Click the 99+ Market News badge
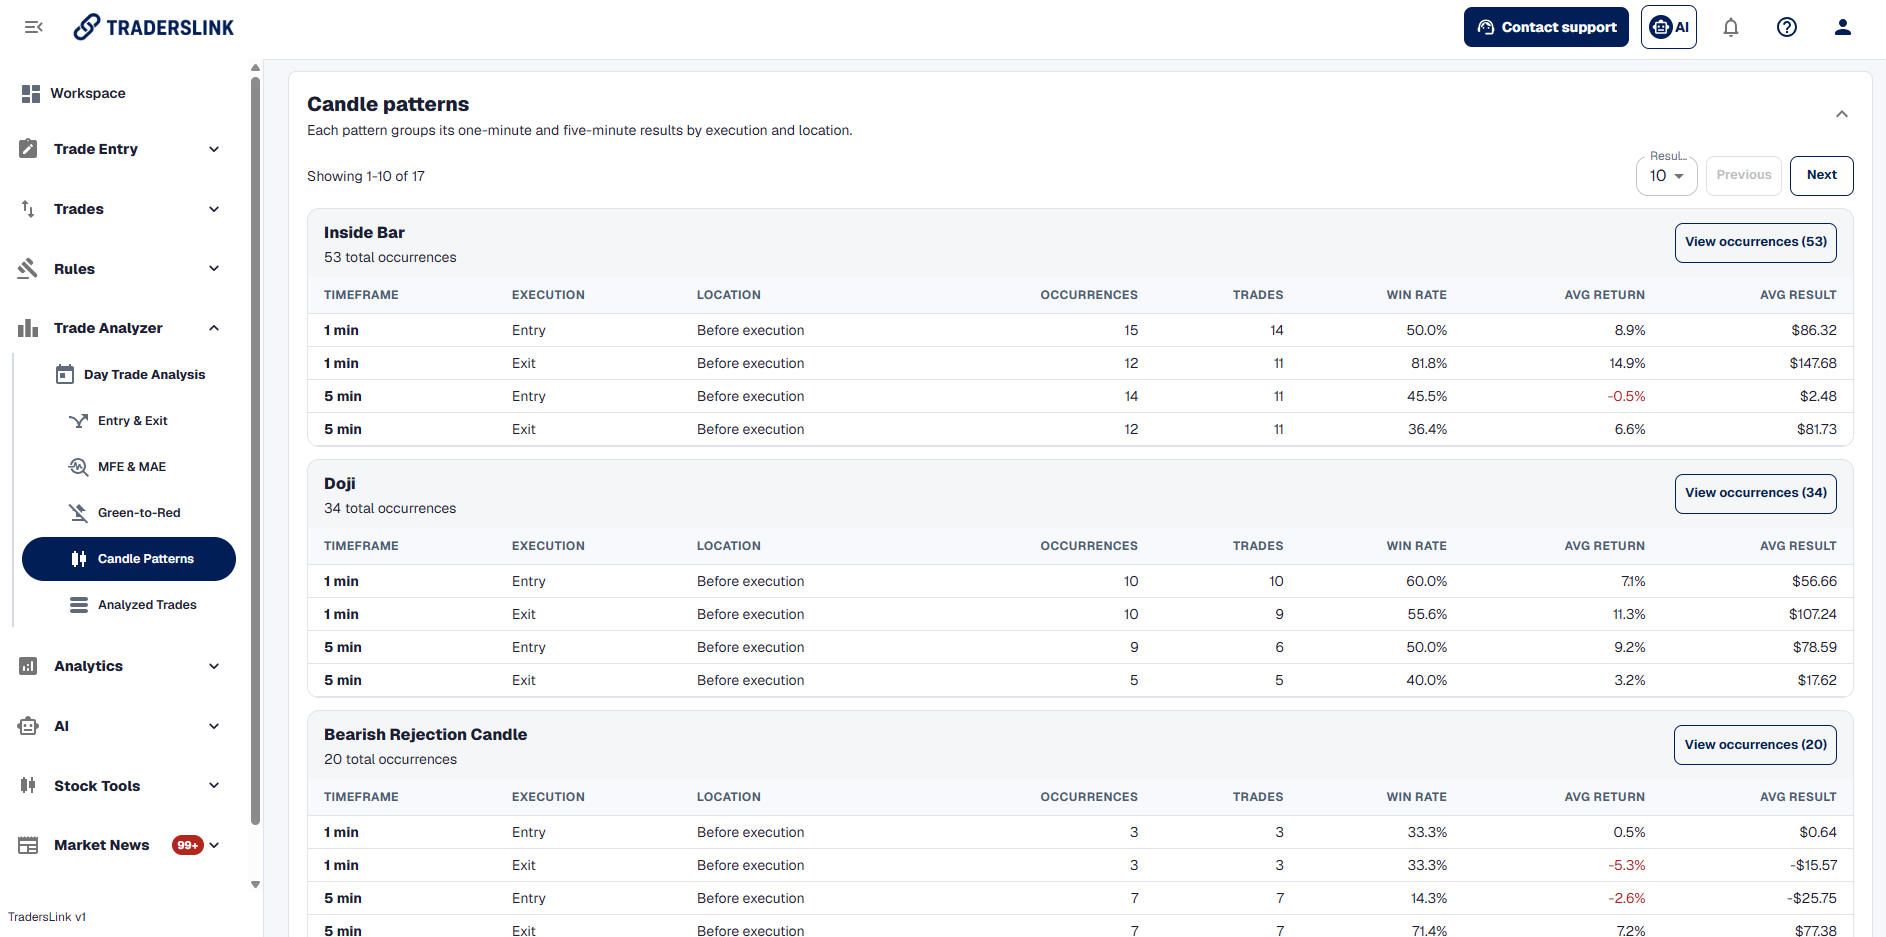 [187, 845]
